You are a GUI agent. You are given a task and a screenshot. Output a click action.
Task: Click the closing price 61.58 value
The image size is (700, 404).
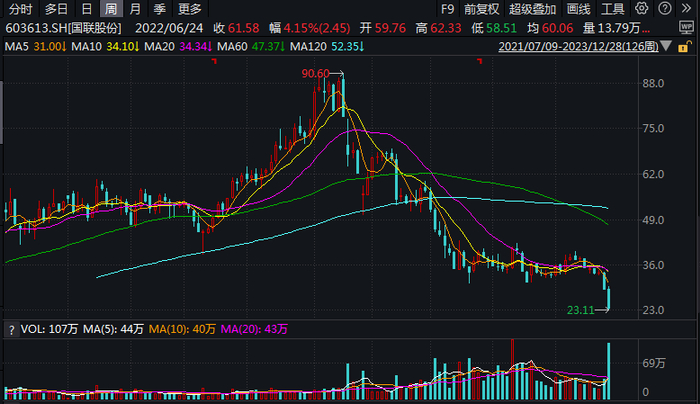coord(243,28)
